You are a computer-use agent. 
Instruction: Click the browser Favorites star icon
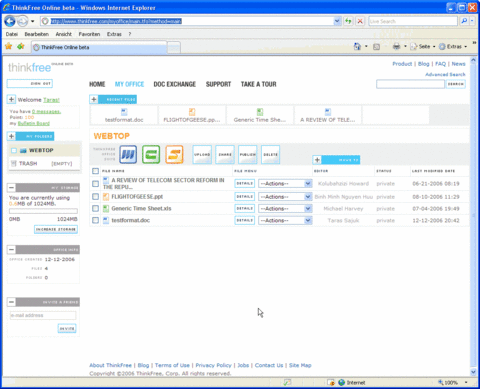(x=9, y=46)
